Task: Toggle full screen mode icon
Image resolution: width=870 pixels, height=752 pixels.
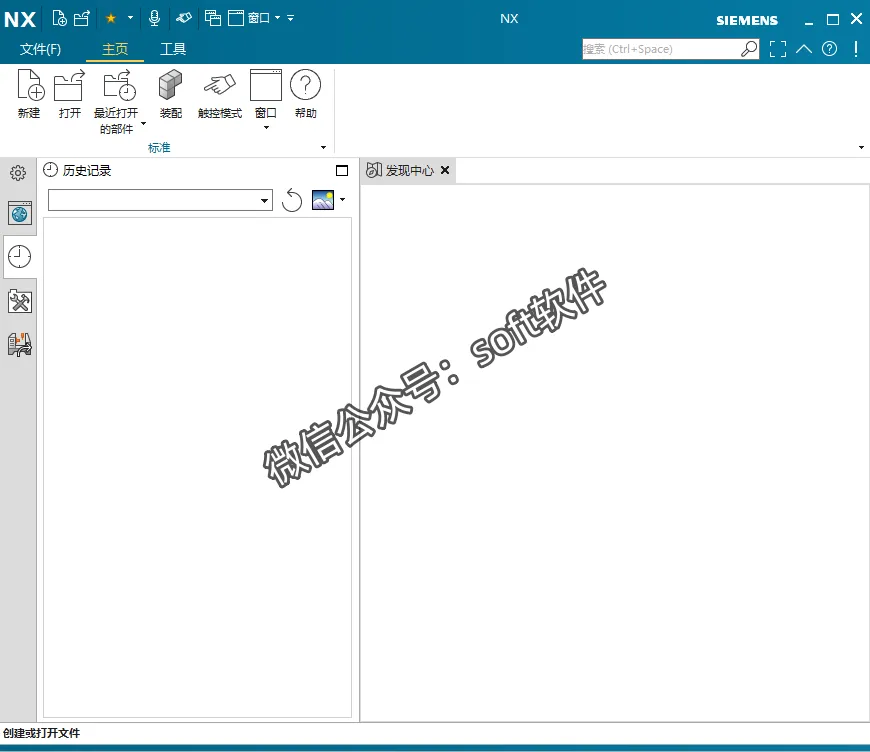Action: (x=778, y=49)
